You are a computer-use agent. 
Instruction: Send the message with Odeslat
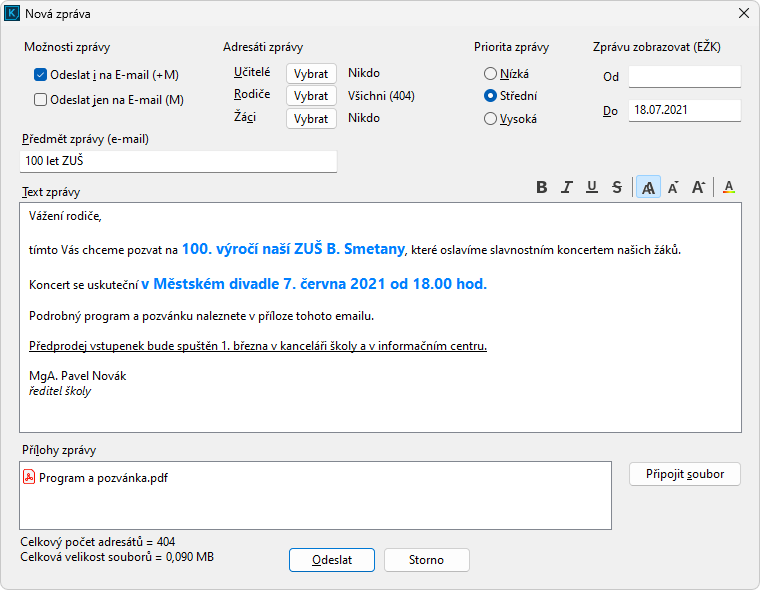pos(332,560)
